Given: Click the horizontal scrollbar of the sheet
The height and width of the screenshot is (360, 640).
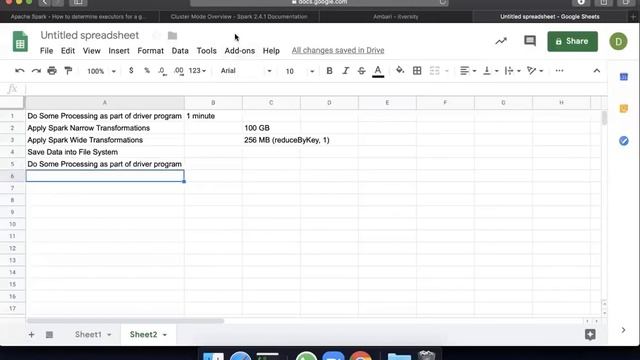Looking at the screenshot, I should [125, 321].
